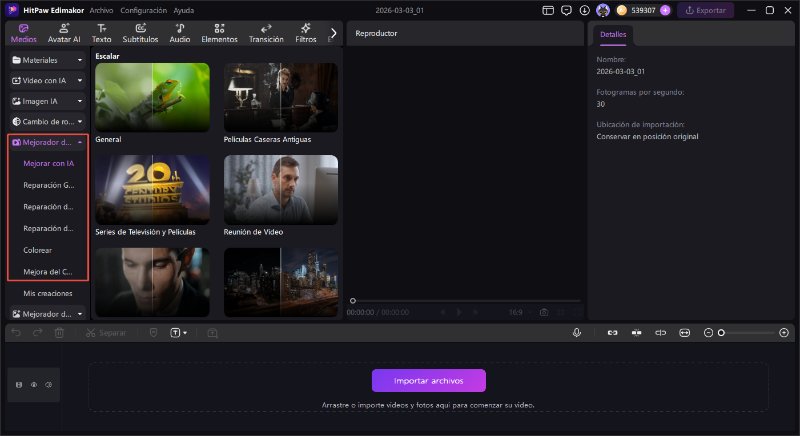Collapse the Mejorador d... section above Mejorar con IA

pos(47,142)
